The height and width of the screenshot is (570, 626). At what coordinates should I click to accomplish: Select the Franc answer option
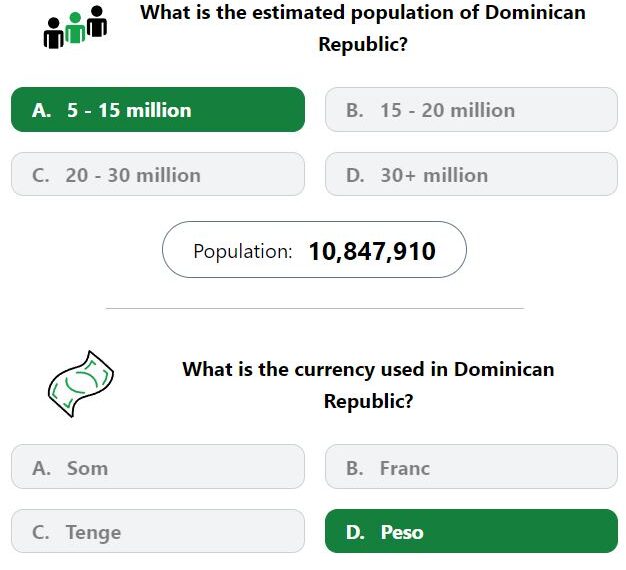[x=471, y=467]
